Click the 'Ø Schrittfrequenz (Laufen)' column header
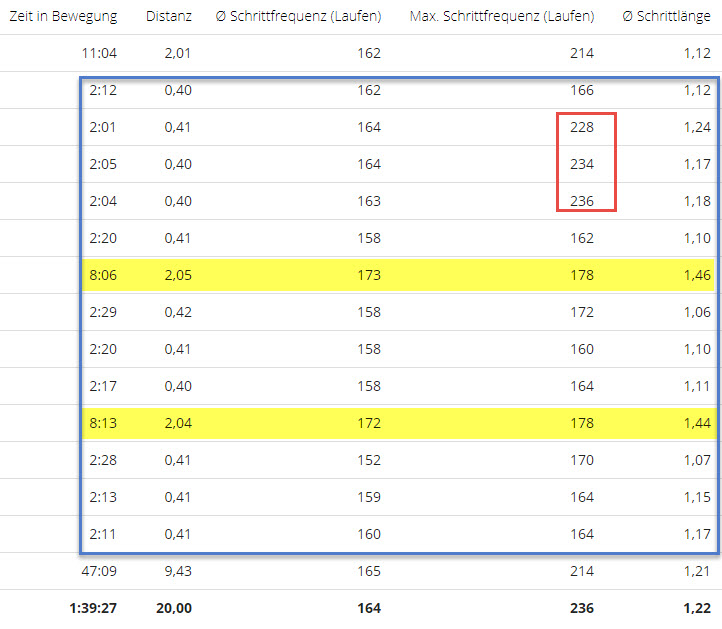The width and height of the screenshot is (722, 629). click(298, 17)
